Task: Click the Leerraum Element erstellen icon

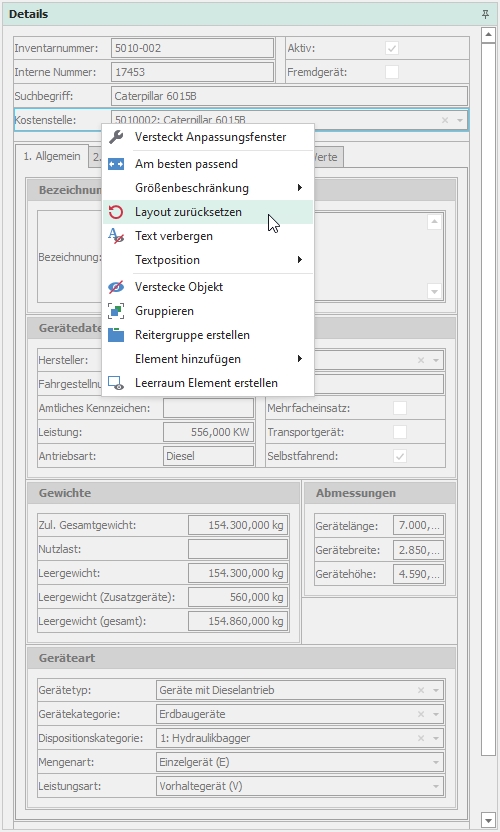Action: 116,383
